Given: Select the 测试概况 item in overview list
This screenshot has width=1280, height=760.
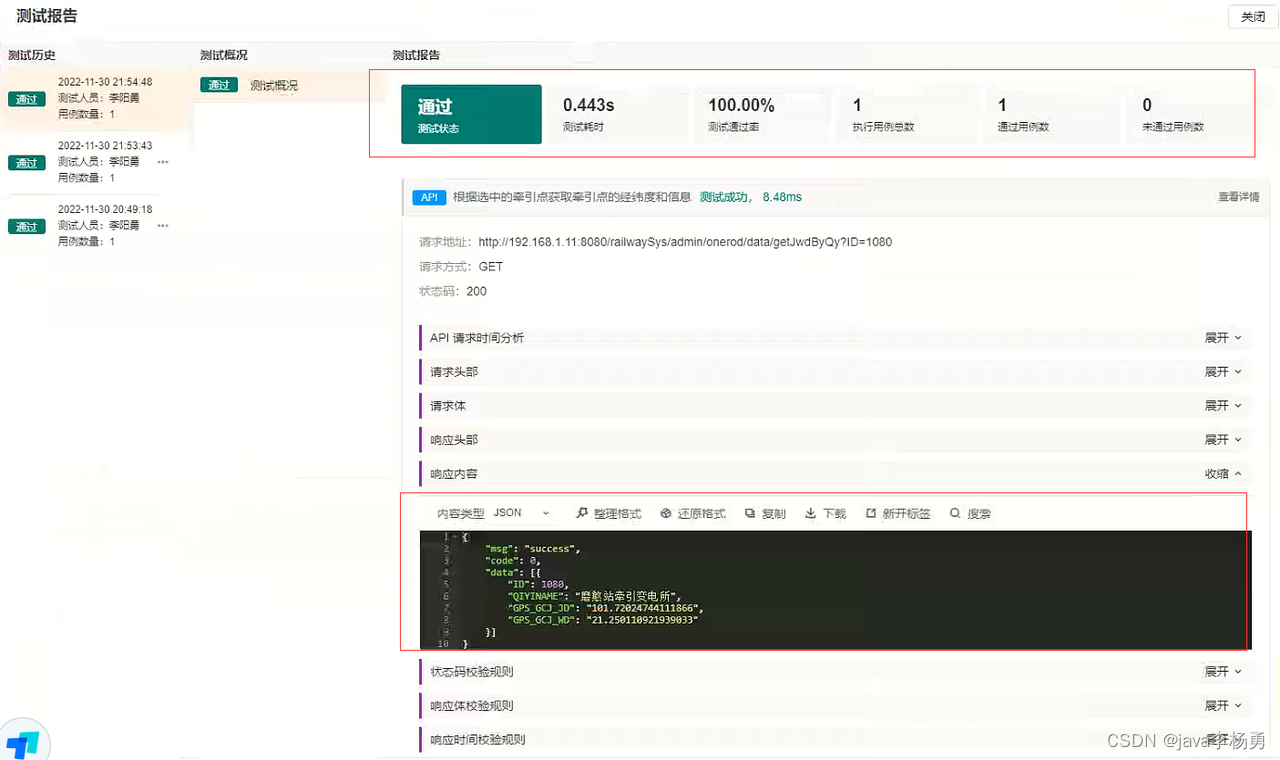Looking at the screenshot, I should [274, 86].
